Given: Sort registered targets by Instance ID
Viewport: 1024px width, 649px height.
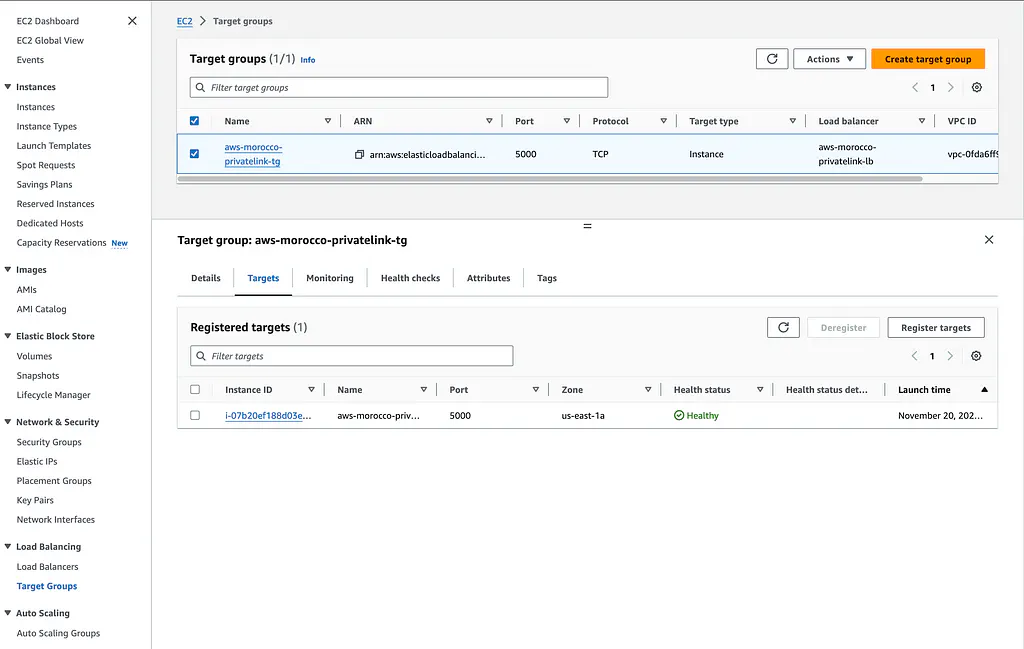Looking at the screenshot, I should pos(312,390).
